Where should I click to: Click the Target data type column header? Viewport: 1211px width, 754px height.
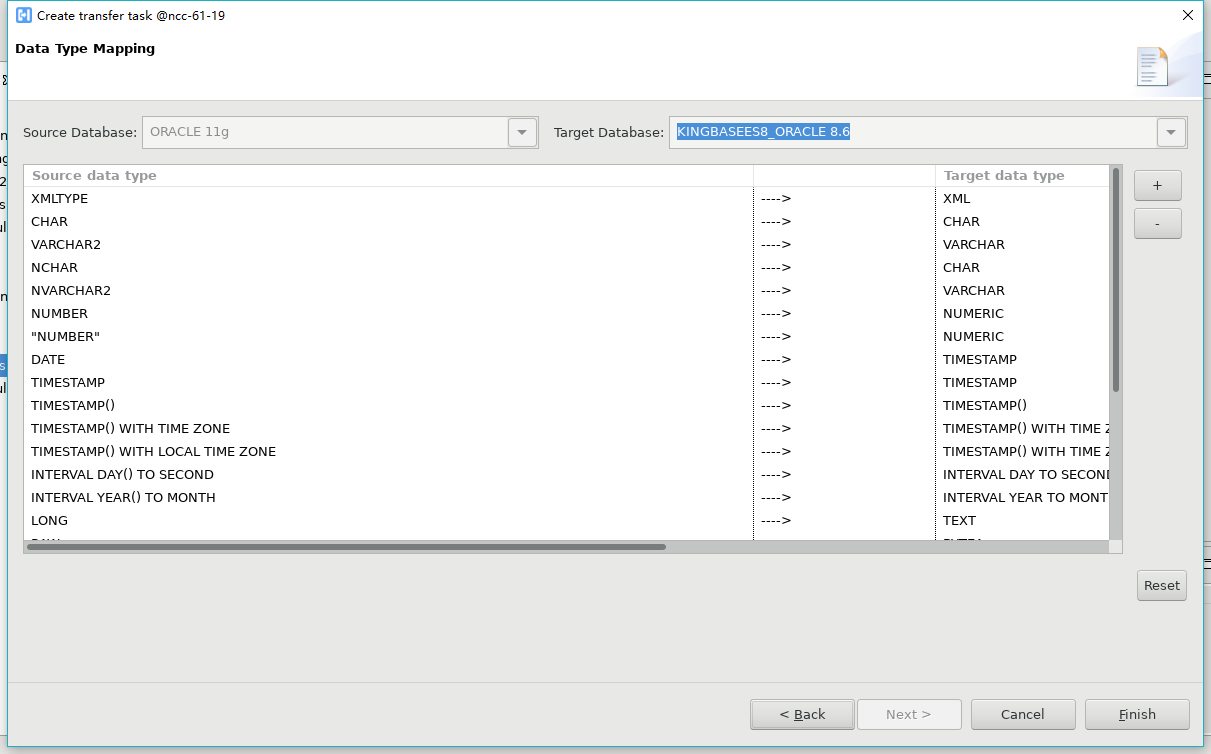point(1022,175)
